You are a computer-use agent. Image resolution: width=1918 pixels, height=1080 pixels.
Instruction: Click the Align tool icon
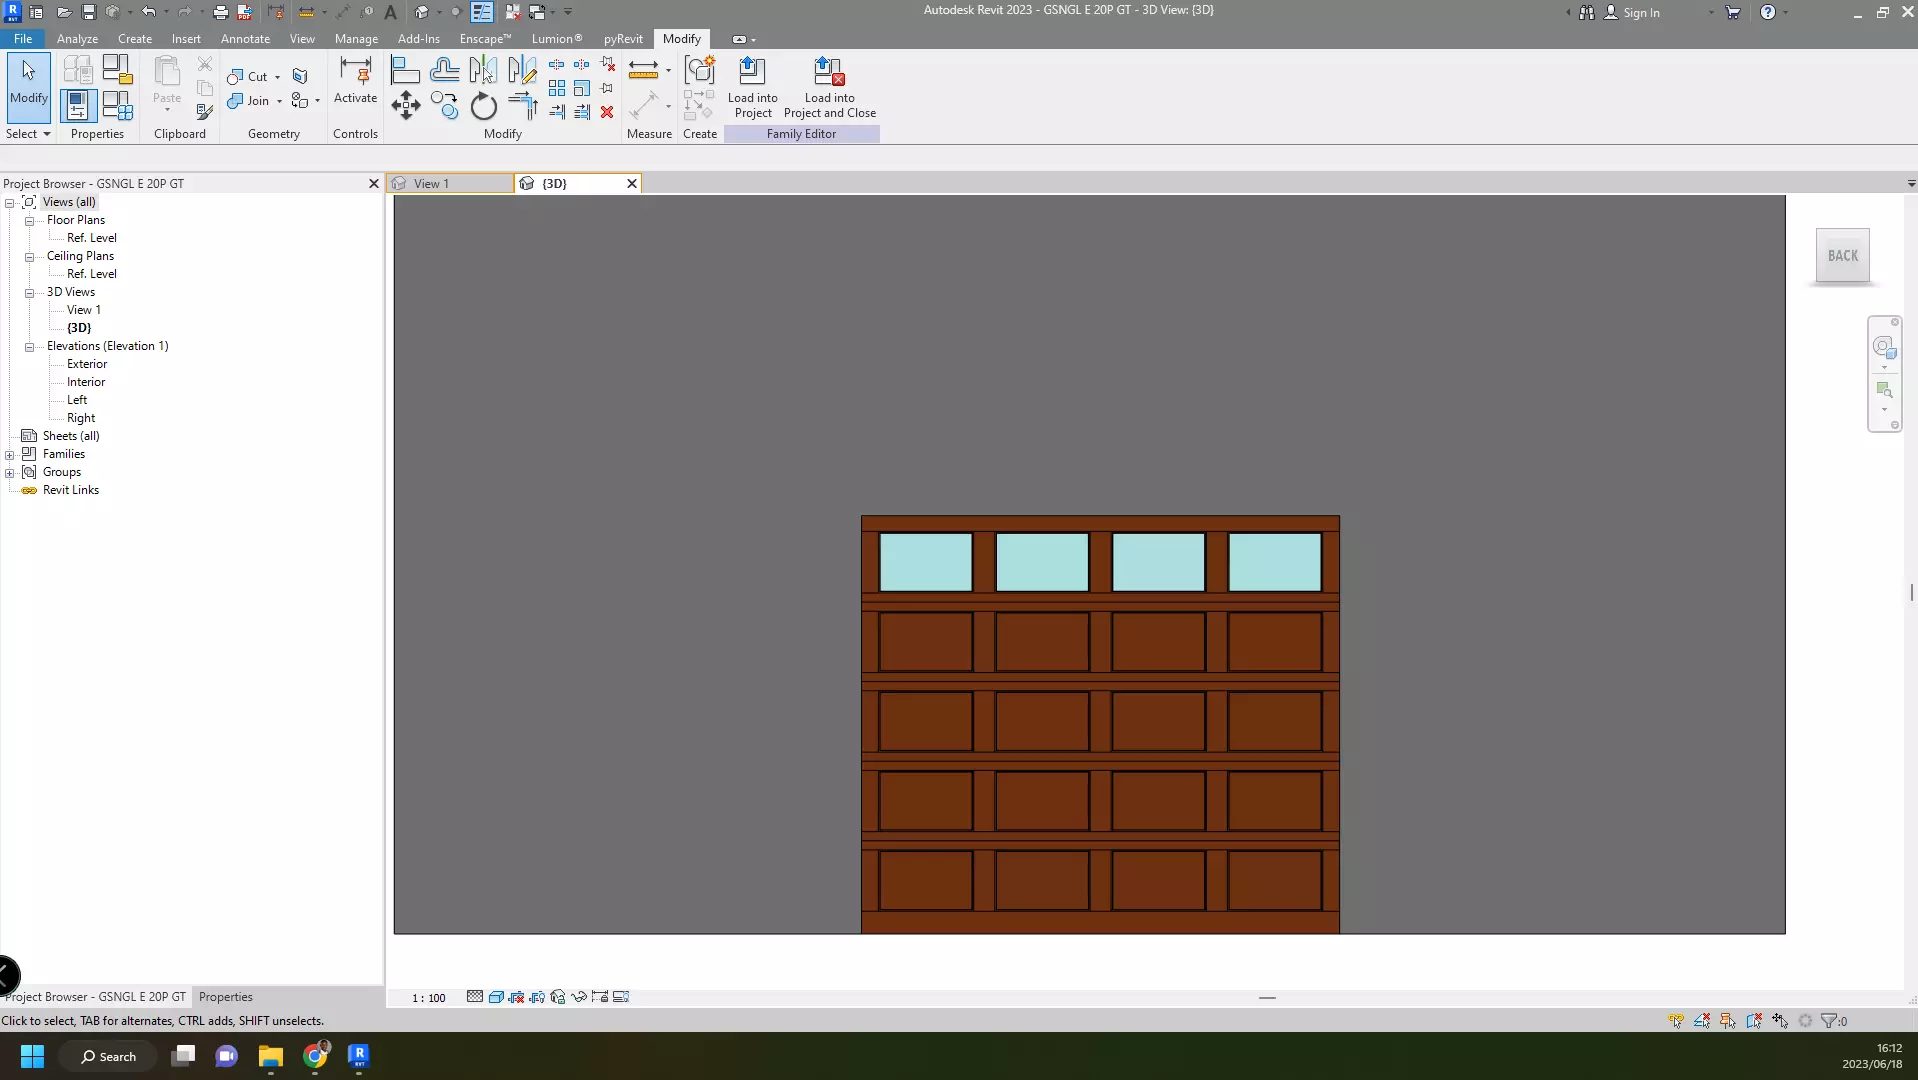click(x=405, y=71)
